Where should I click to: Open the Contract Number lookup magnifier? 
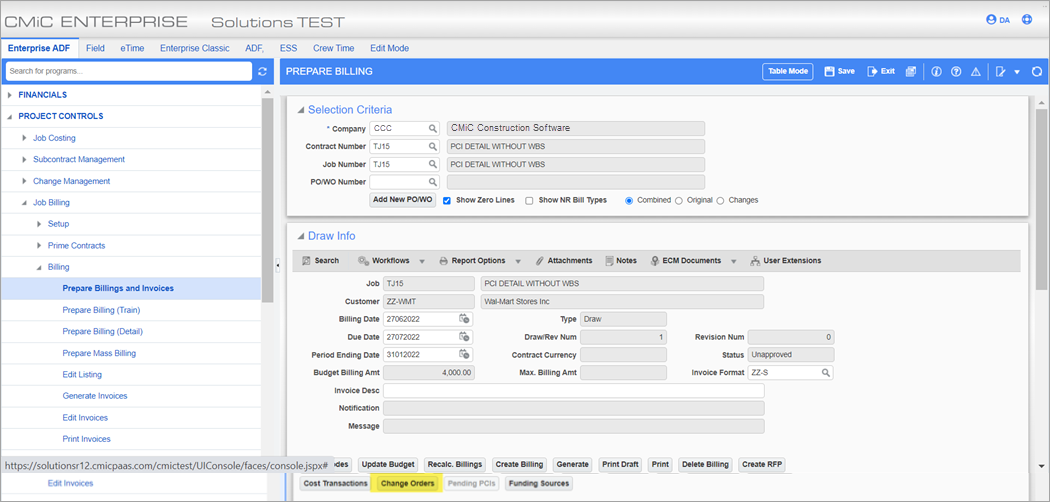tap(433, 146)
